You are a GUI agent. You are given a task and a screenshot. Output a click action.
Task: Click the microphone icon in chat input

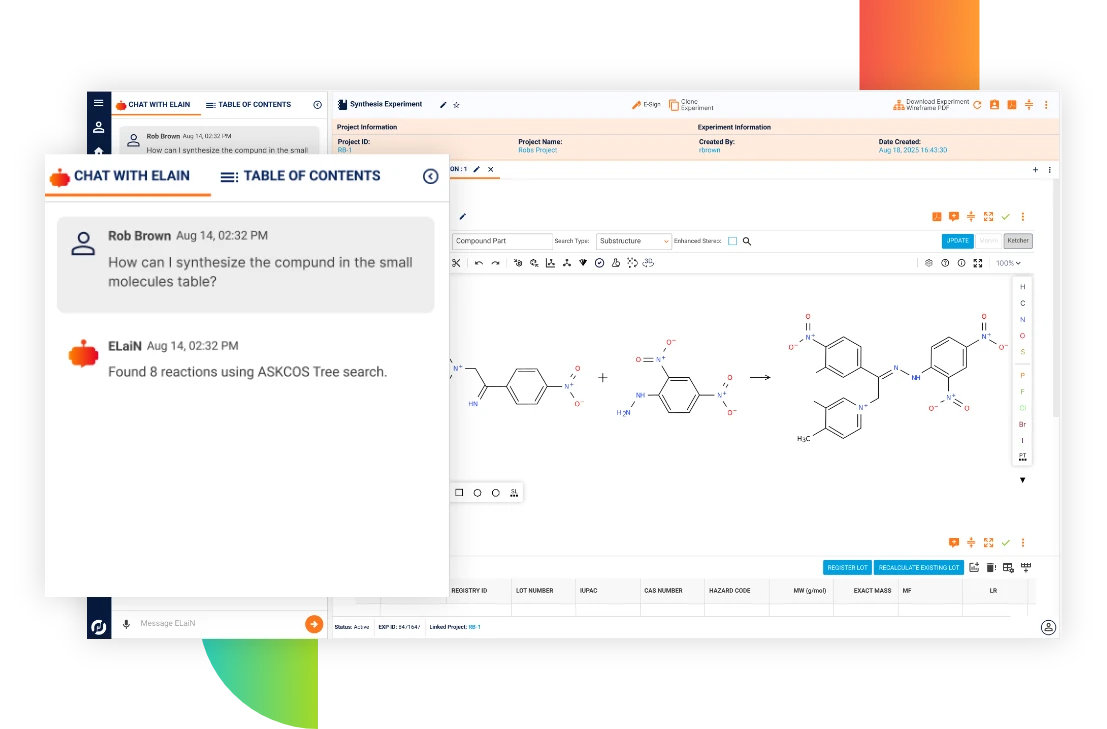click(126, 624)
